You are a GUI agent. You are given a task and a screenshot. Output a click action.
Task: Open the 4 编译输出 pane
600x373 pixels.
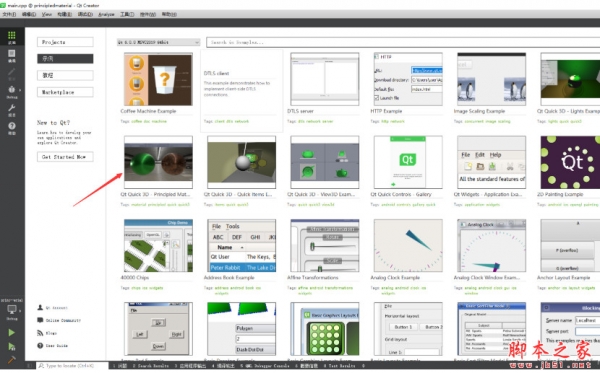point(224,366)
